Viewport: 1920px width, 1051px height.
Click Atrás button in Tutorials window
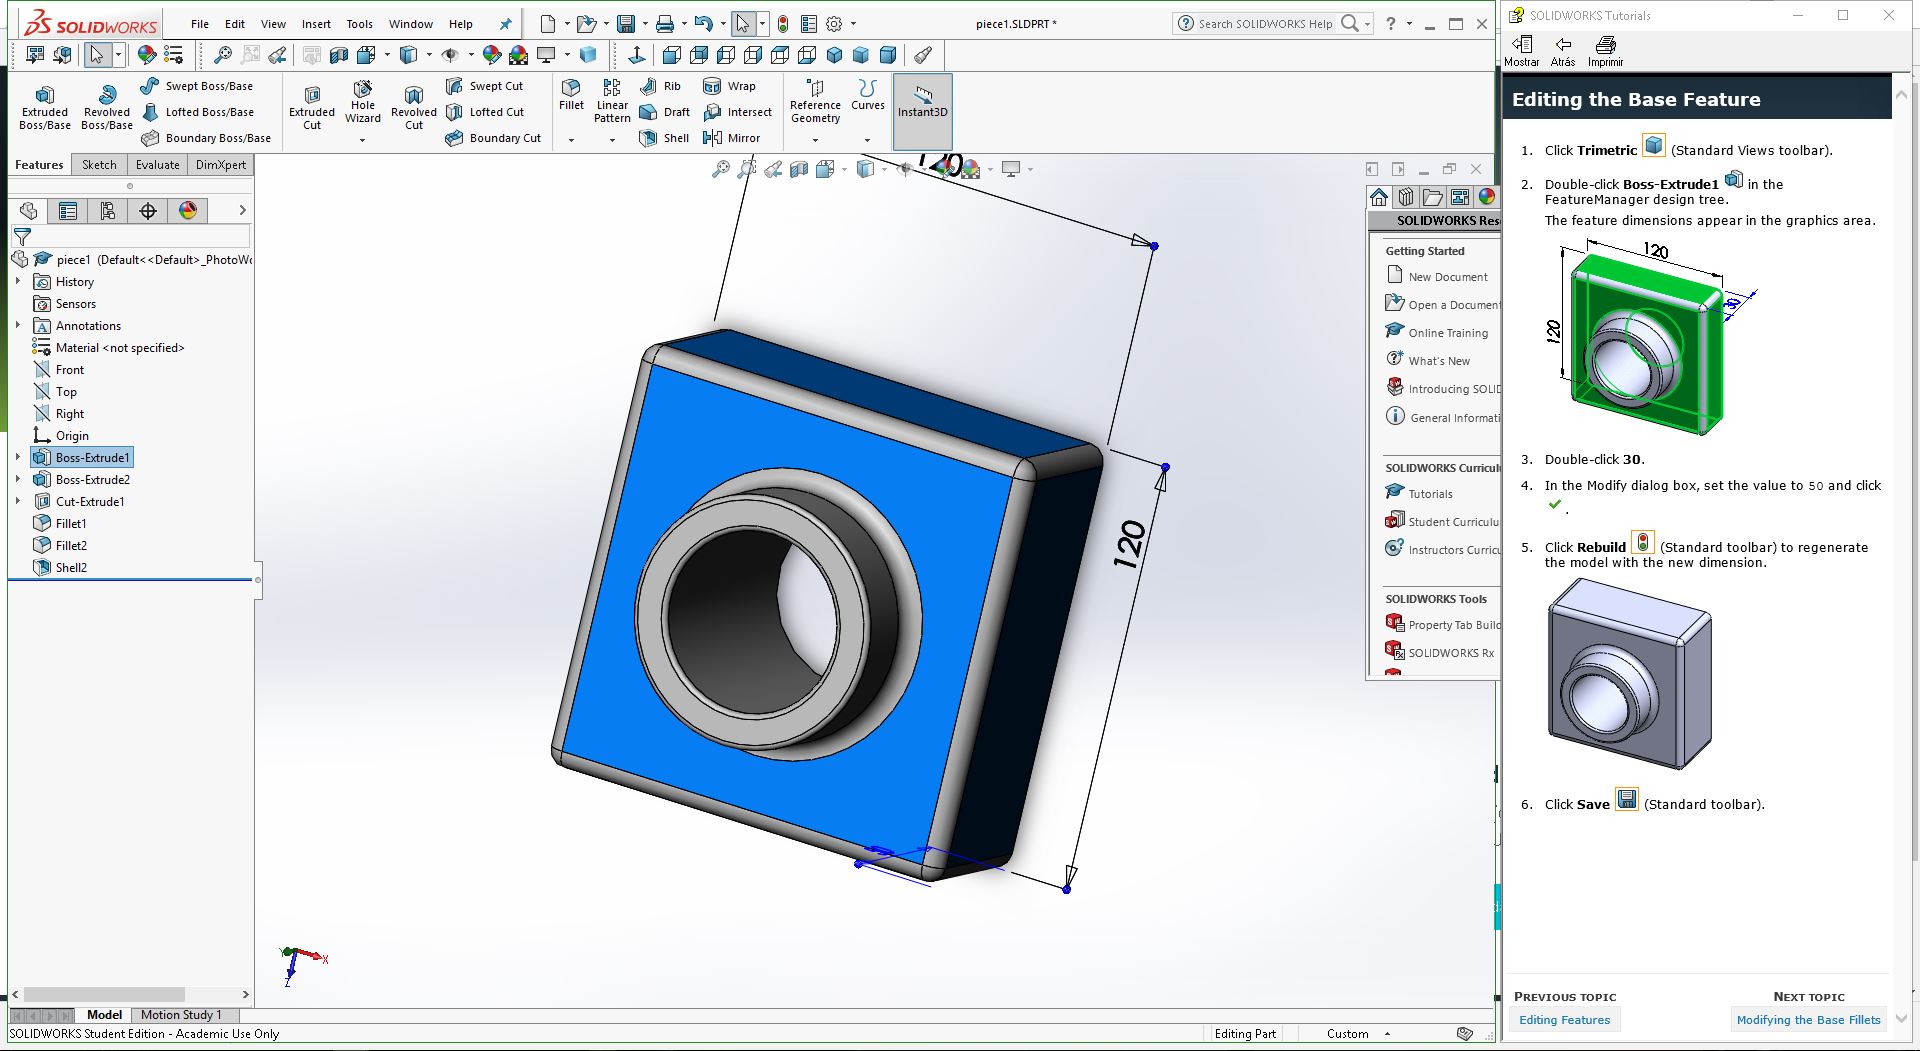pyautogui.click(x=1563, y=51)
